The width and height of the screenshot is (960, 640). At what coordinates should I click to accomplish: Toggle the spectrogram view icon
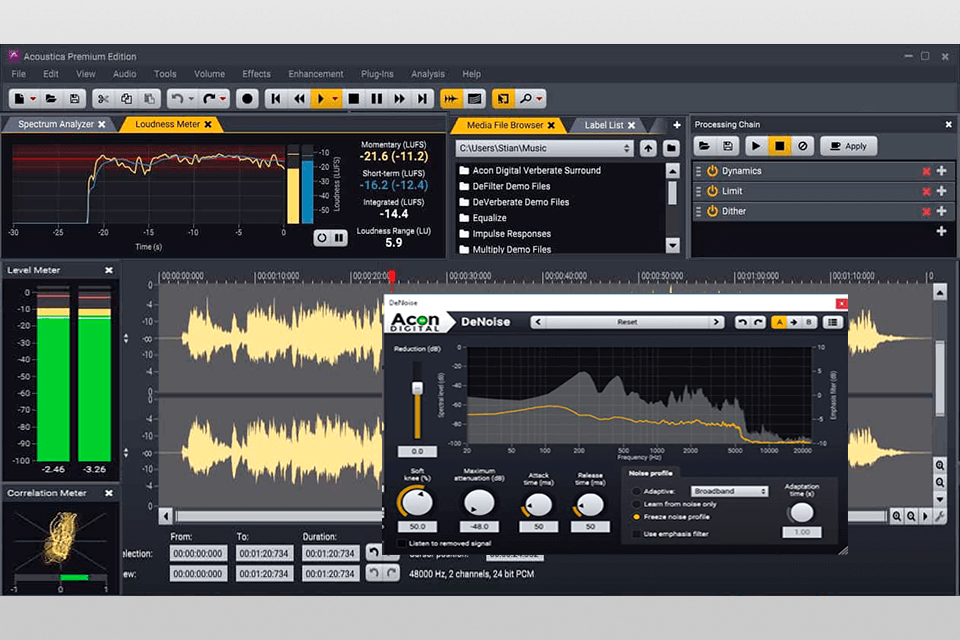pyautogui.click(x=474, y=99)
